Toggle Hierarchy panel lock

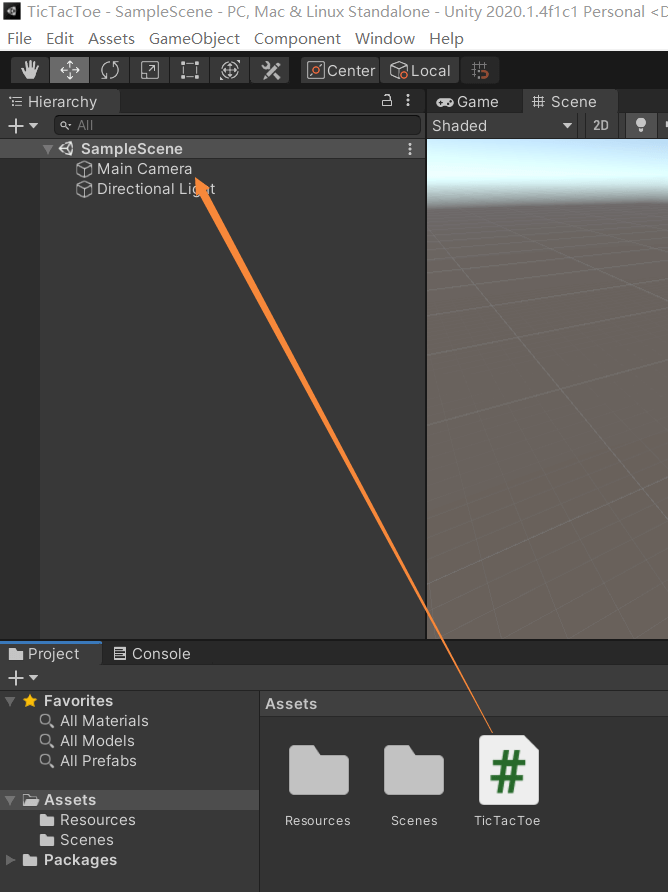pyautogui.click(x=387, y=101)
